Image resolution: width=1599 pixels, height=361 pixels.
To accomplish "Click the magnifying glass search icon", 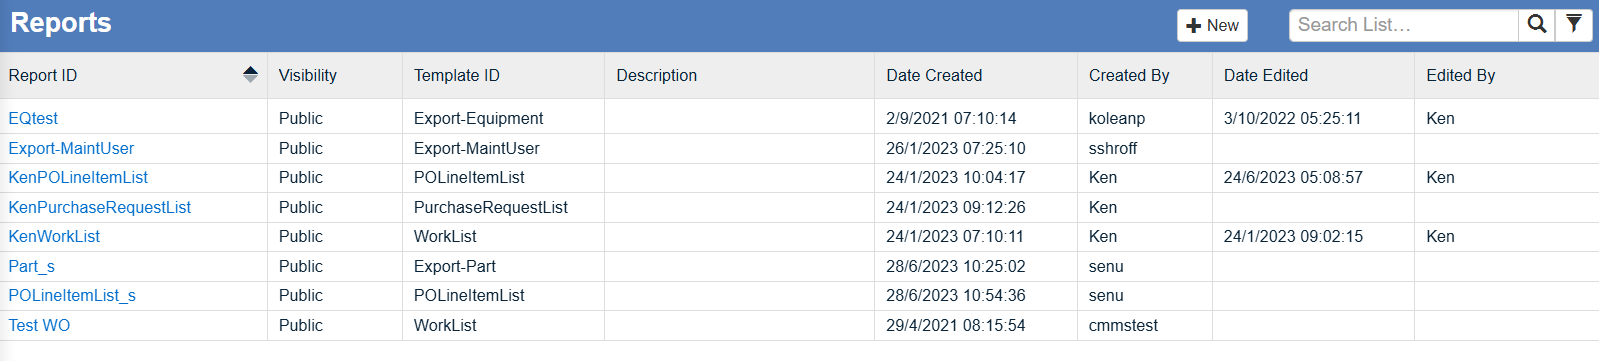I will [1537, 25].
